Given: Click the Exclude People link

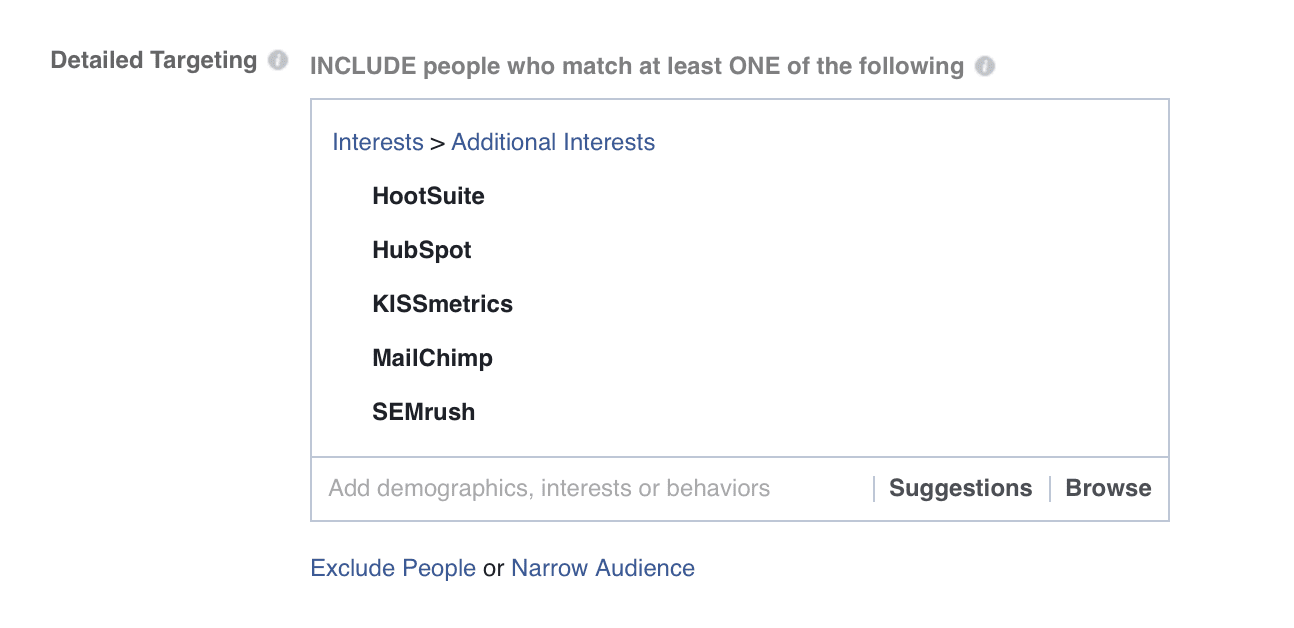Looking at the screenshot, I should [393, 569].
